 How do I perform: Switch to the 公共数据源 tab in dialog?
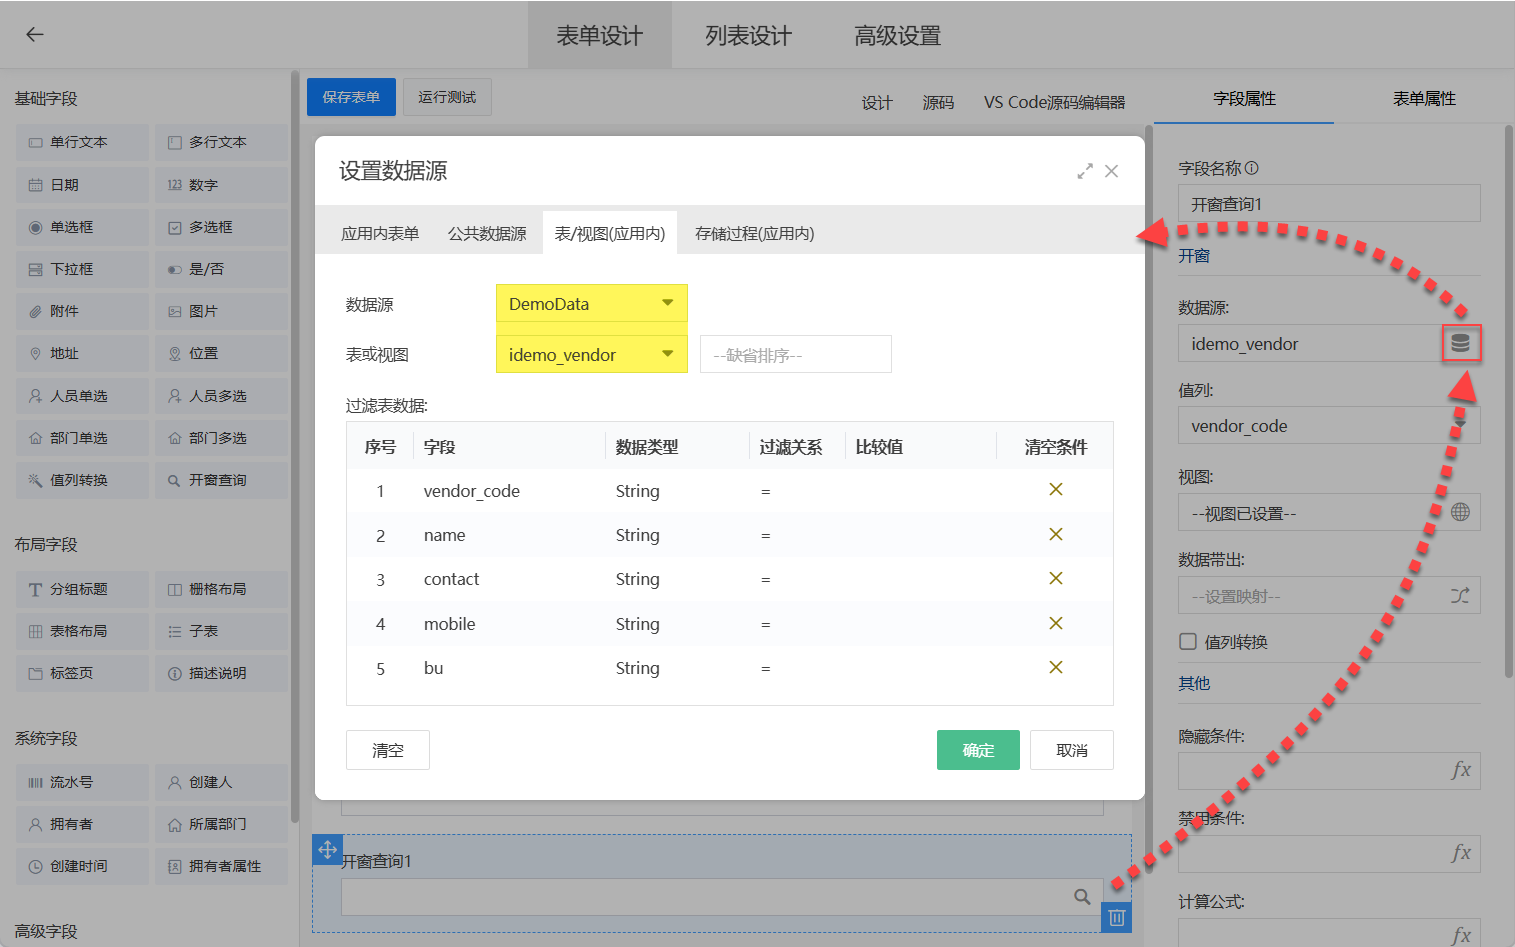click(487, 232)
